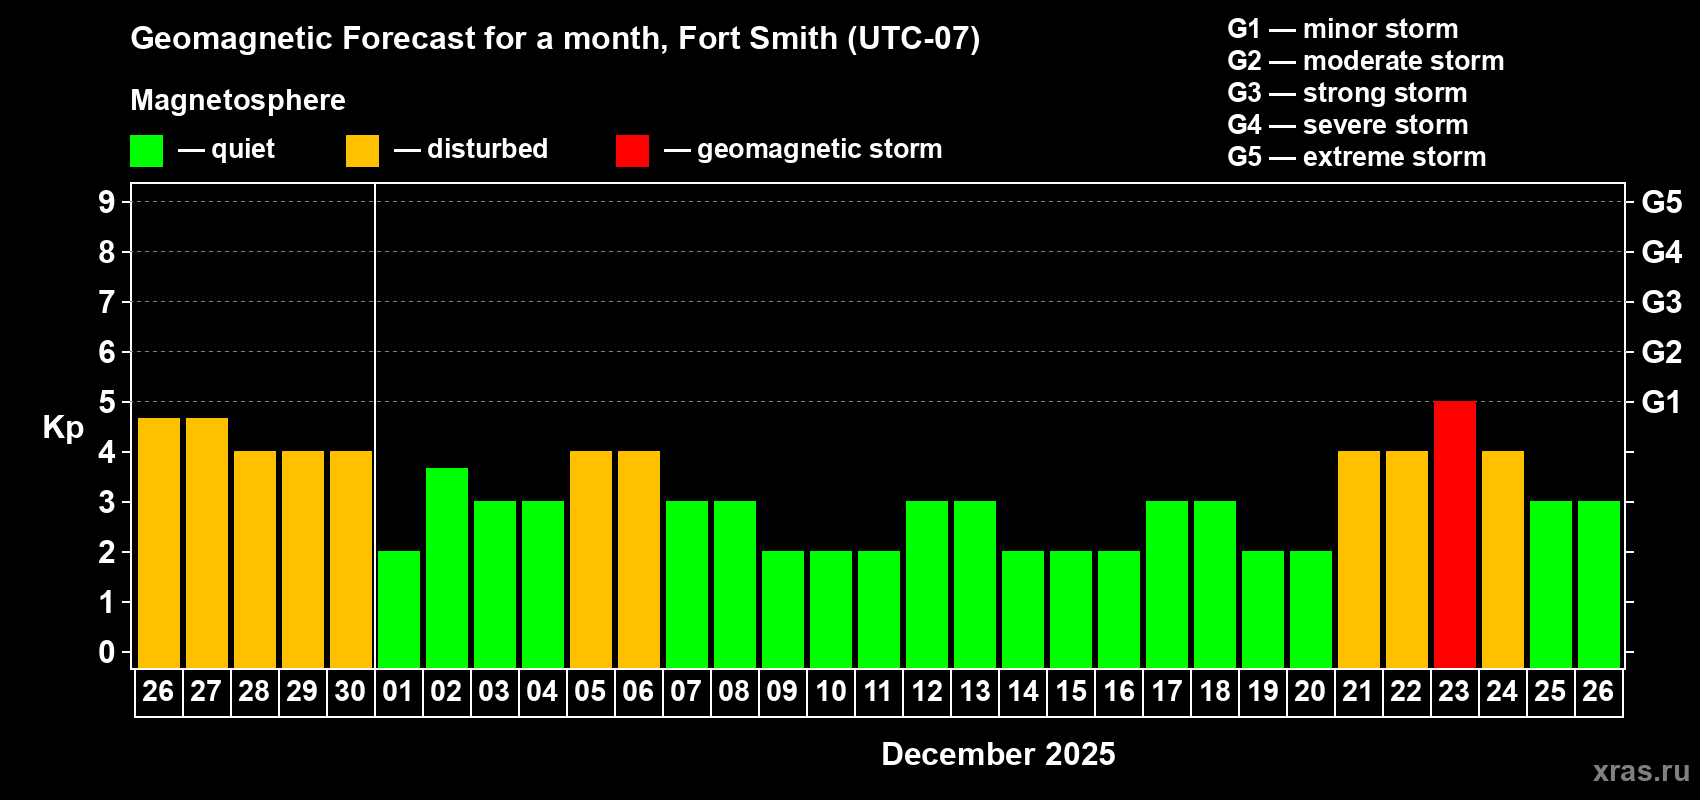Click the December 2025 month label

tap(998, 754)
